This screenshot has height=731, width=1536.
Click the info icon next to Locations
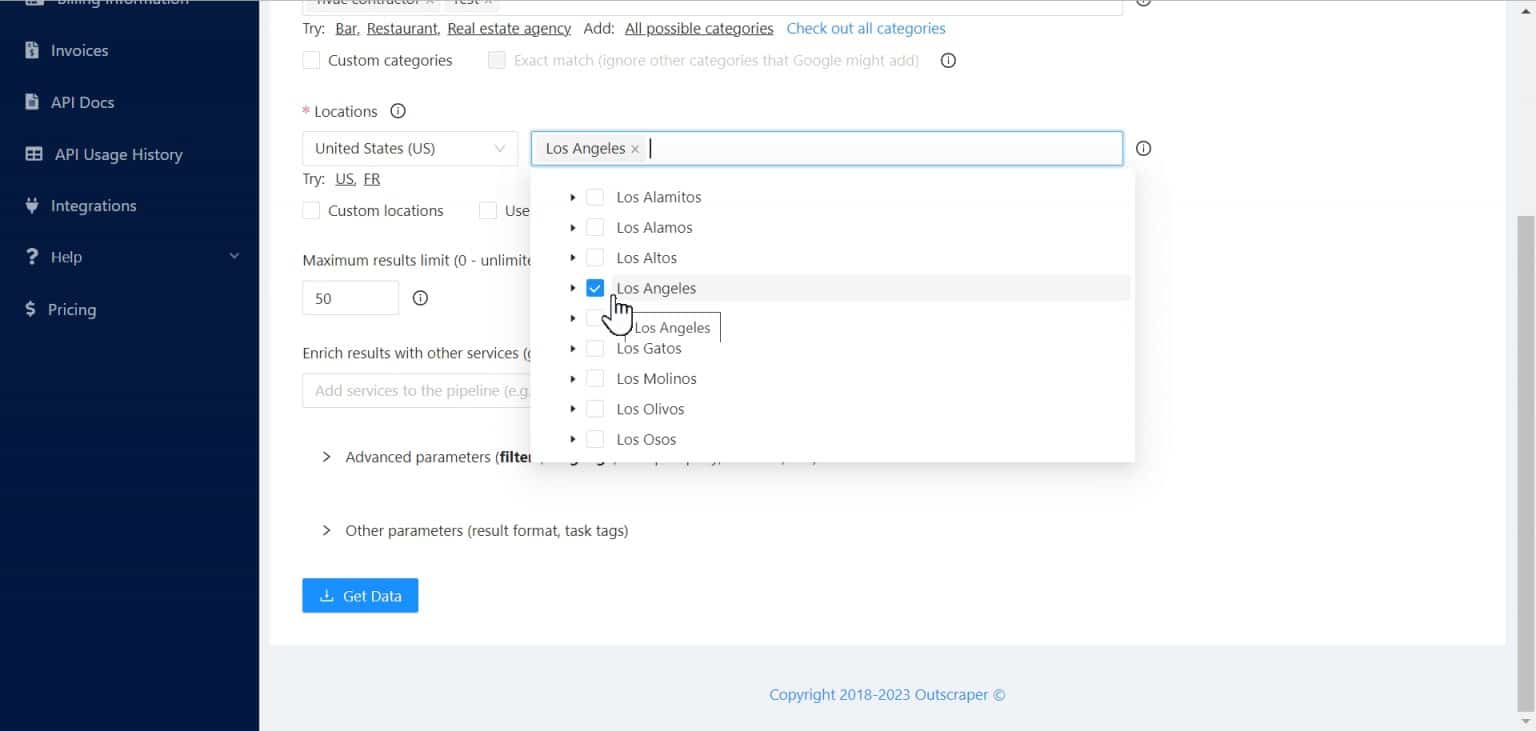(x=397, y=111)
